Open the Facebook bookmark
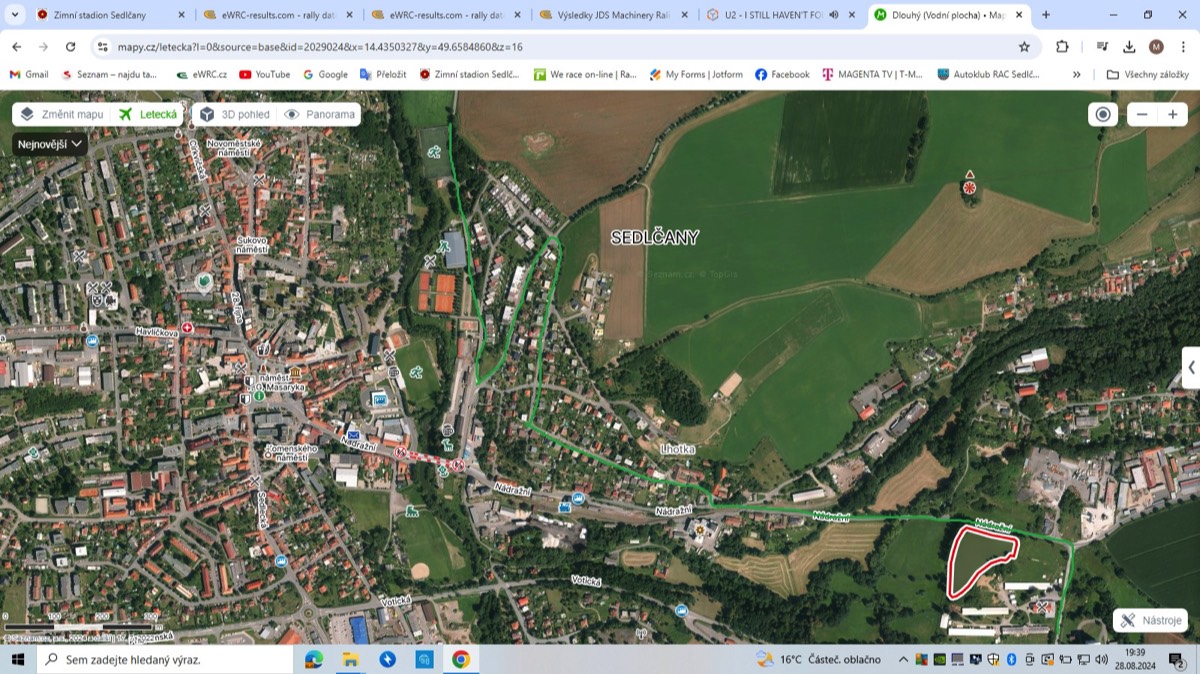 (x=782, y=74)
